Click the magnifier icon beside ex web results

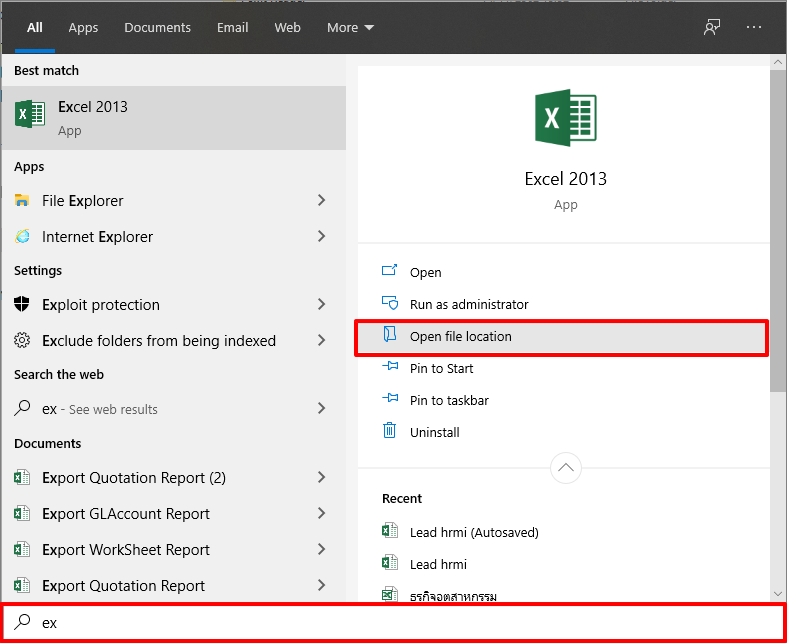[x=22, y=408]
